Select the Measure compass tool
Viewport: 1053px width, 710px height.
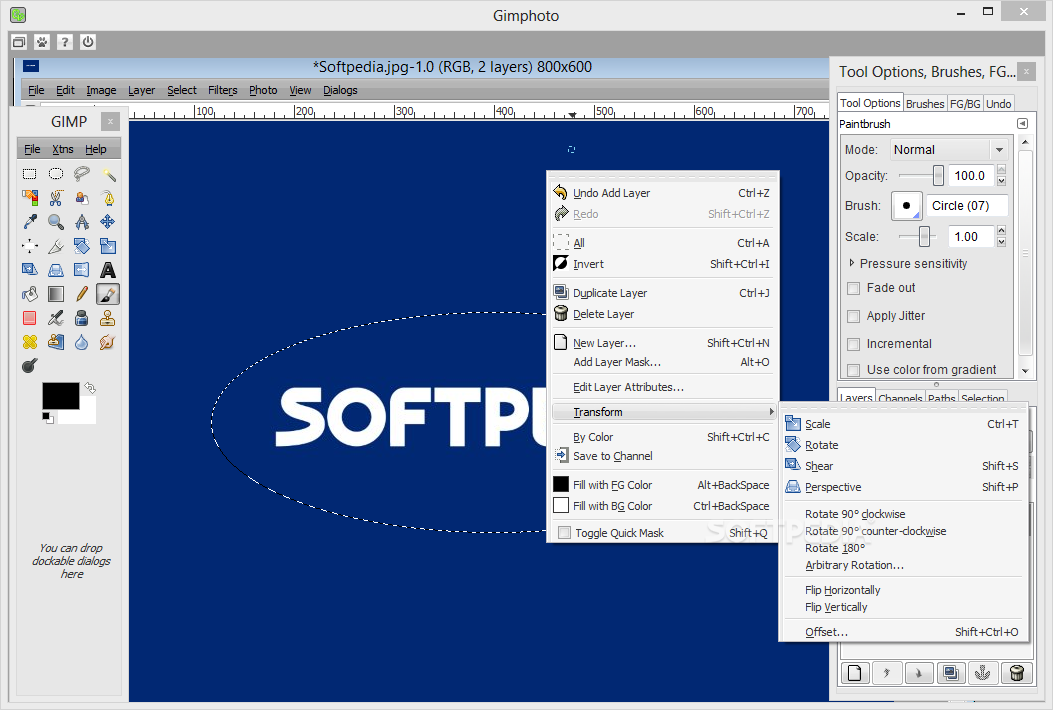point(82,222)
